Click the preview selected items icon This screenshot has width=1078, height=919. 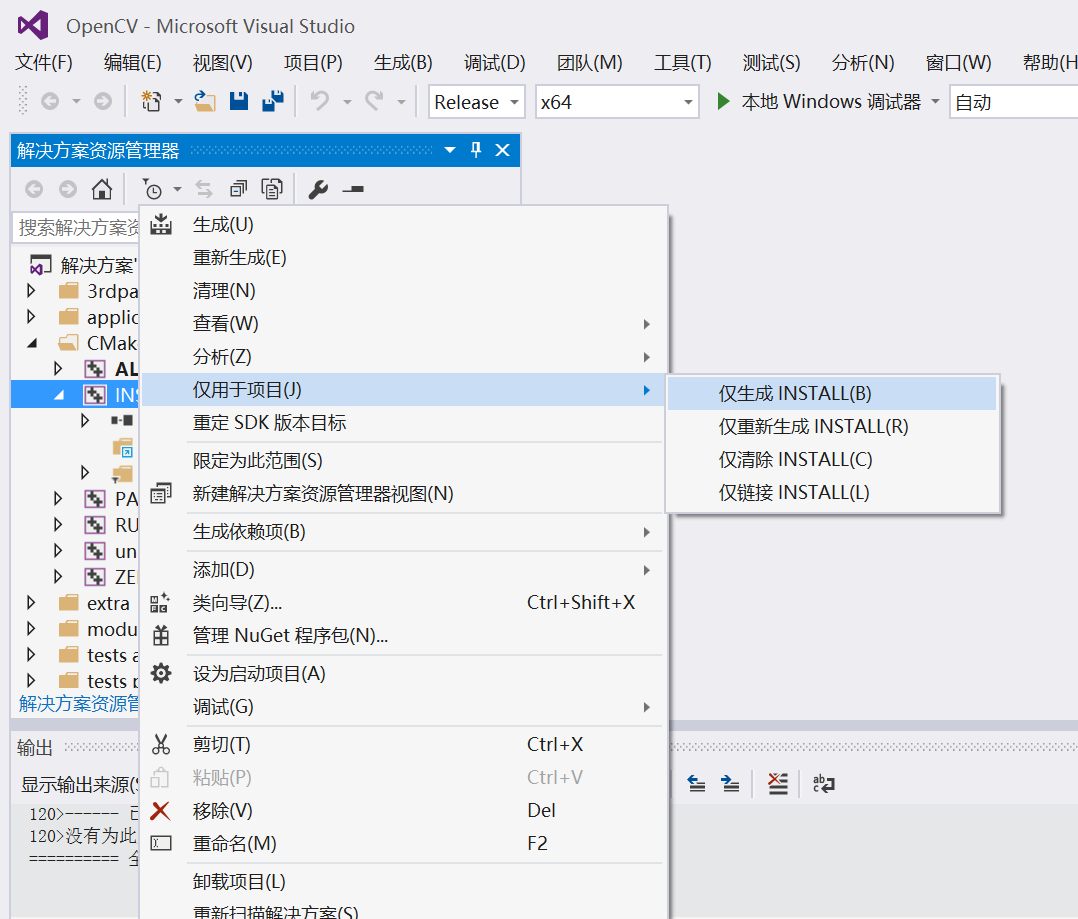click(x=353, y=189)
